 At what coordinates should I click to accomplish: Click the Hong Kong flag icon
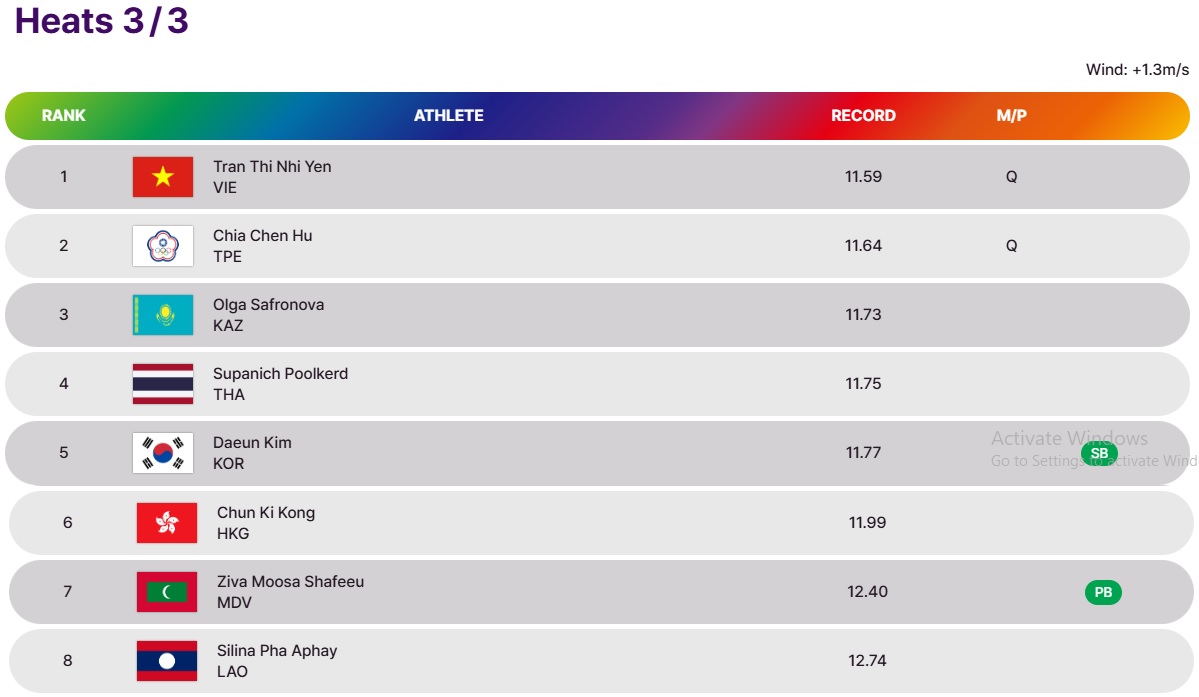167,523
